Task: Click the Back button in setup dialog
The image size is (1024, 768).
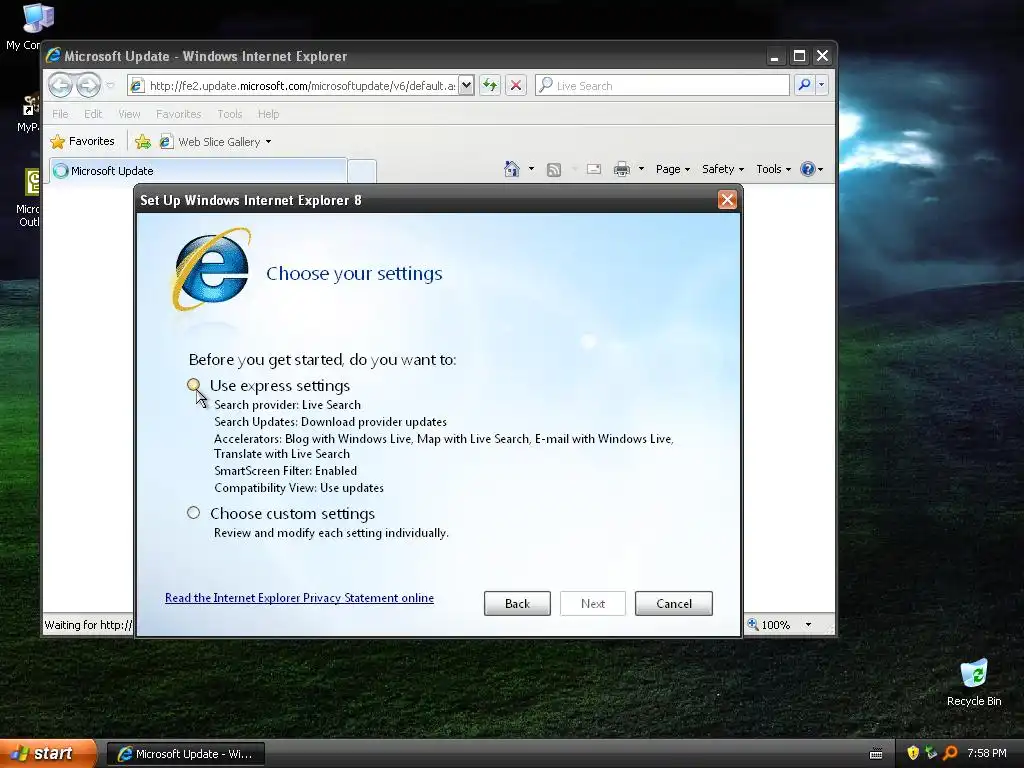Action: pos(517,603)
